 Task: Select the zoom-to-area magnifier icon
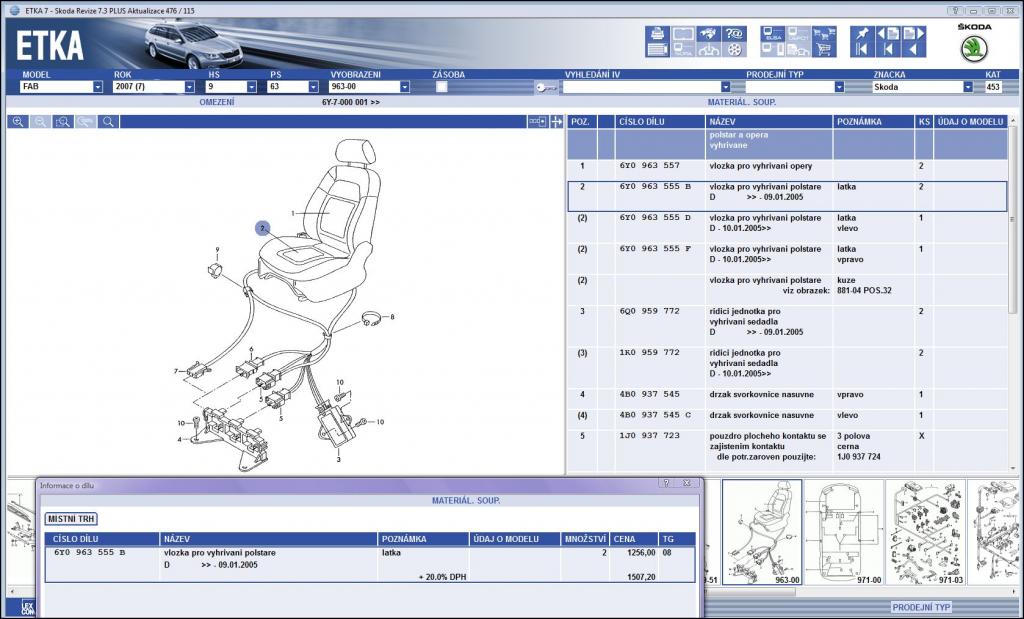point(63,122)
